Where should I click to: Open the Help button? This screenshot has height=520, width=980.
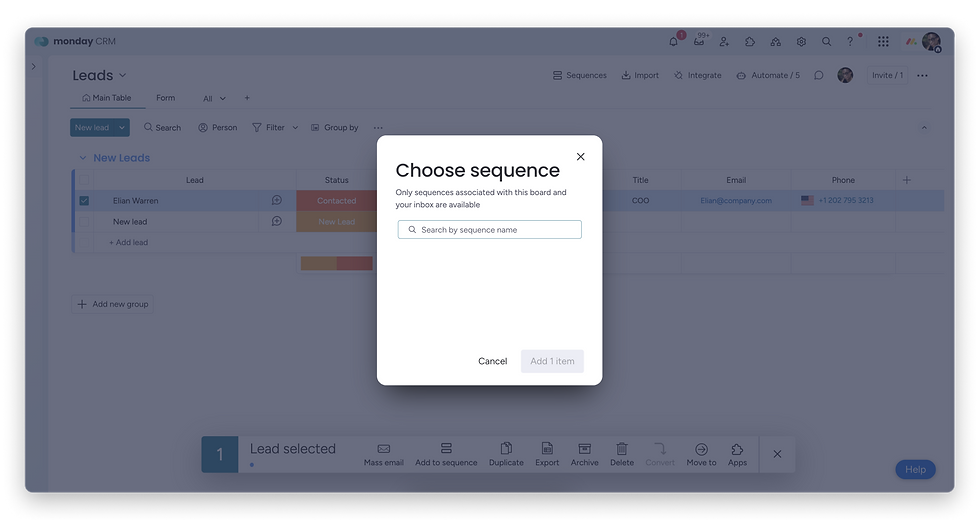click(x=916, y=469)
